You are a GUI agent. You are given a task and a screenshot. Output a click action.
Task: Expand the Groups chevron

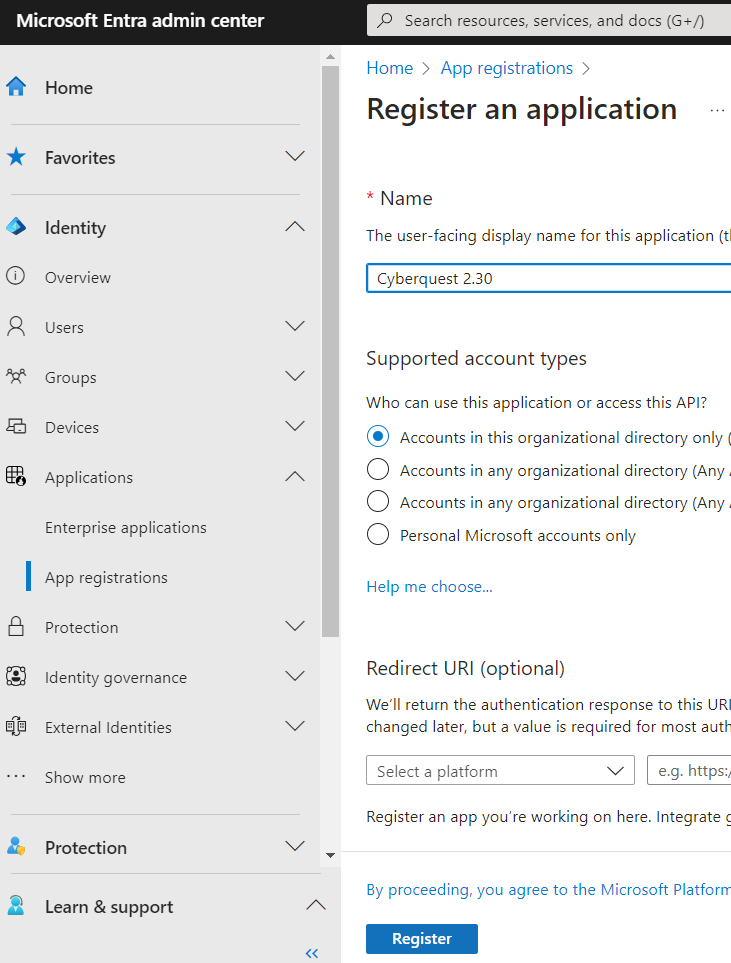[x=295, y=375]
